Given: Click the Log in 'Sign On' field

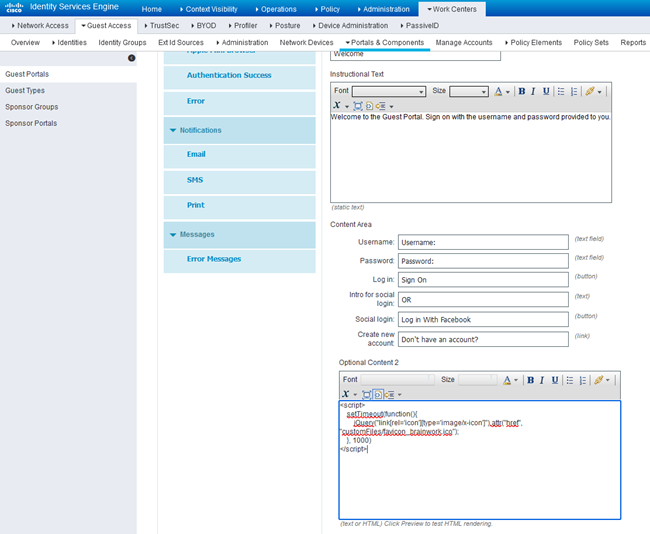Looking at the screenshot, I should [483, 280].
